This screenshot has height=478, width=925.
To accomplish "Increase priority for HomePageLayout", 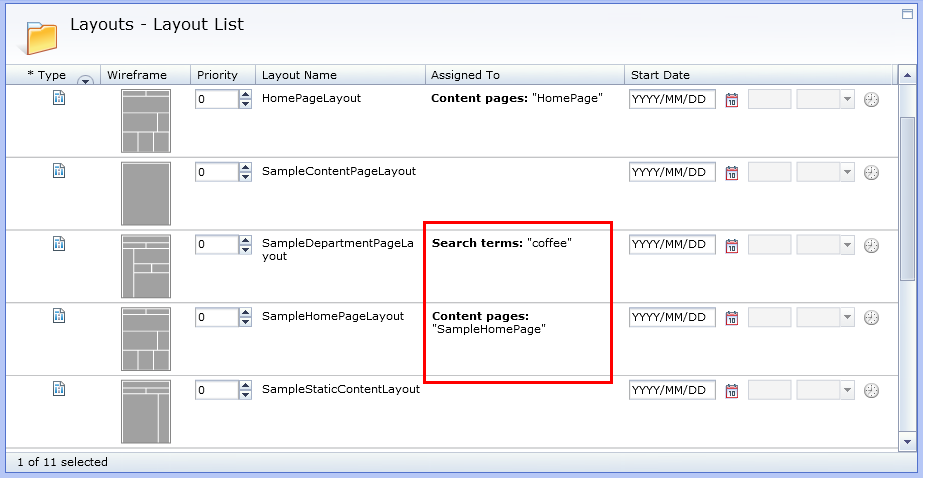I will pyautogui.click(x=245, y=95).
